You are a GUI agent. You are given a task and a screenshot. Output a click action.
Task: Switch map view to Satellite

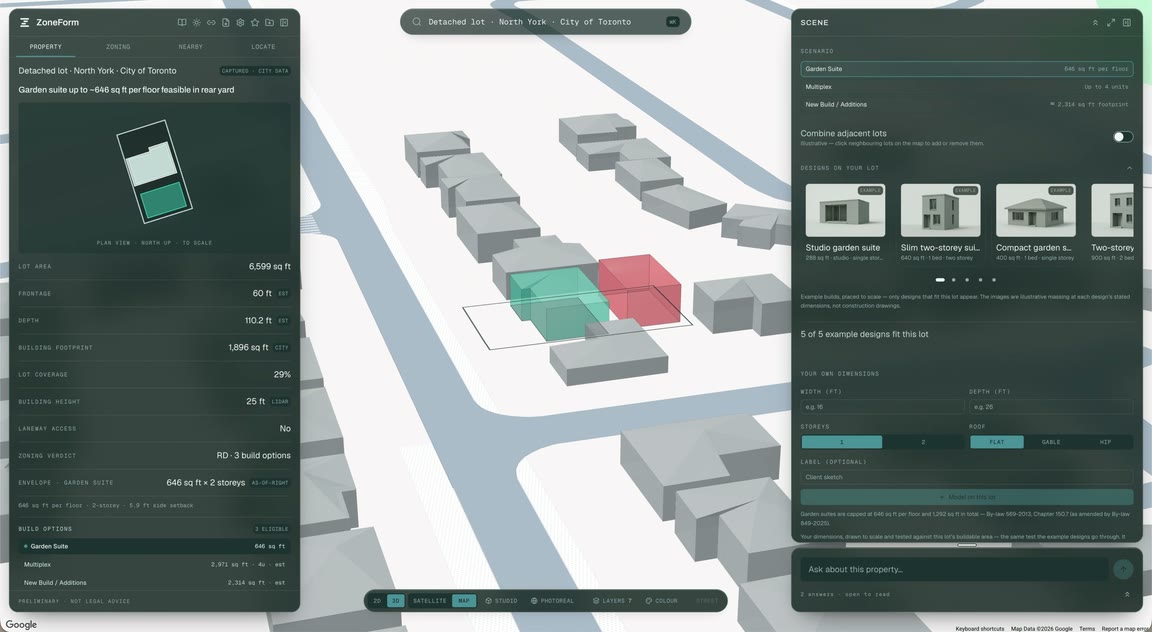point(429,601)
